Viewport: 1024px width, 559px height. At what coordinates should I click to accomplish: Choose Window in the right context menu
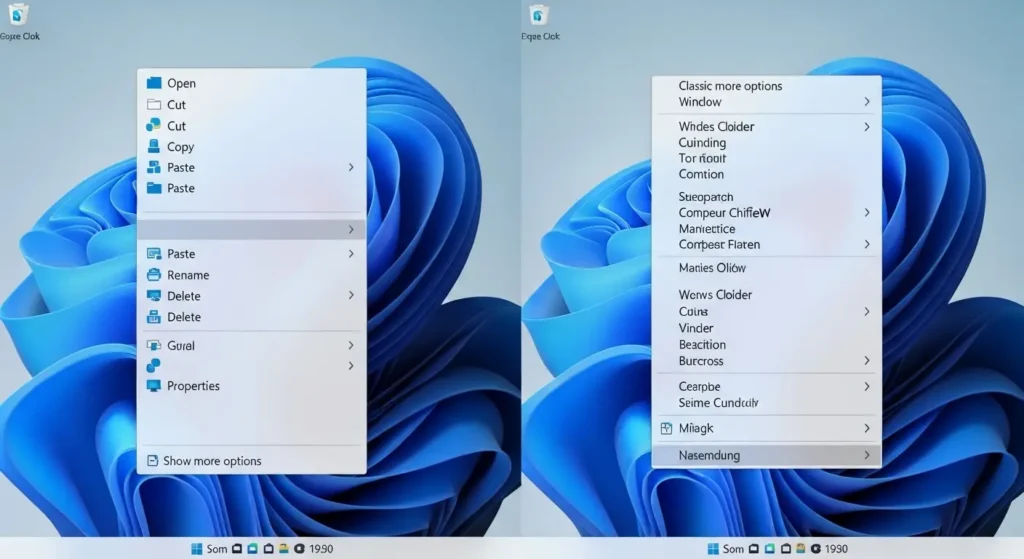[766, 102]
